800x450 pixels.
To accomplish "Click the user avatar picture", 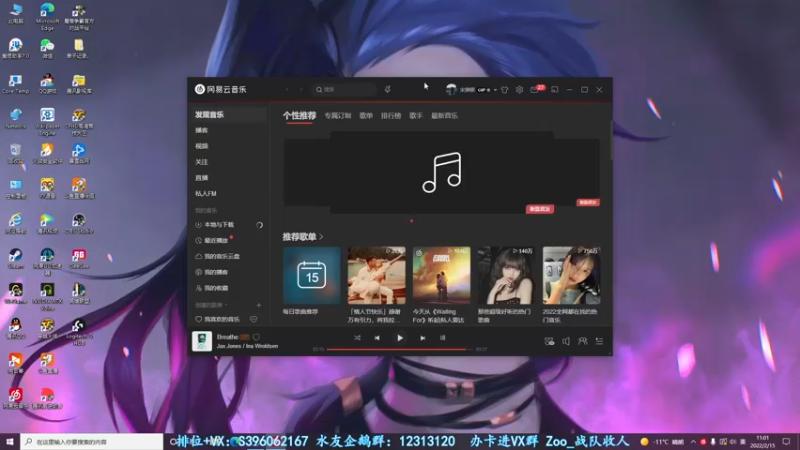I will tap(451, 89).
